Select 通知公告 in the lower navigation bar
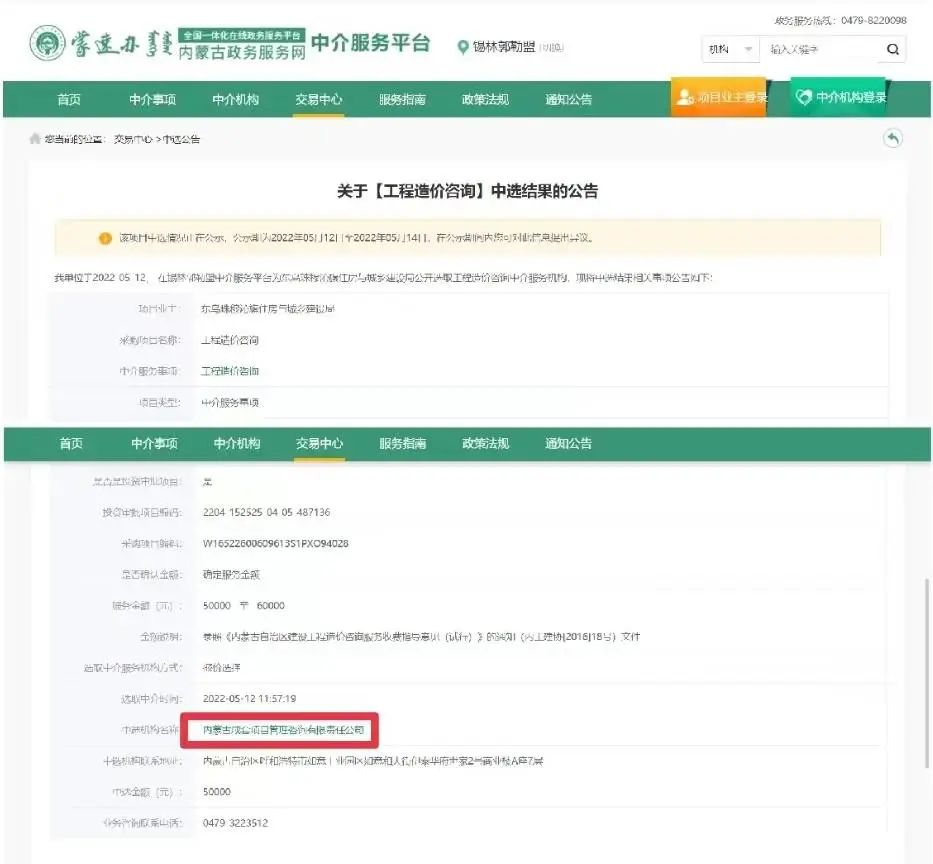Screen dimensions: 933x864 click(568, 443)
